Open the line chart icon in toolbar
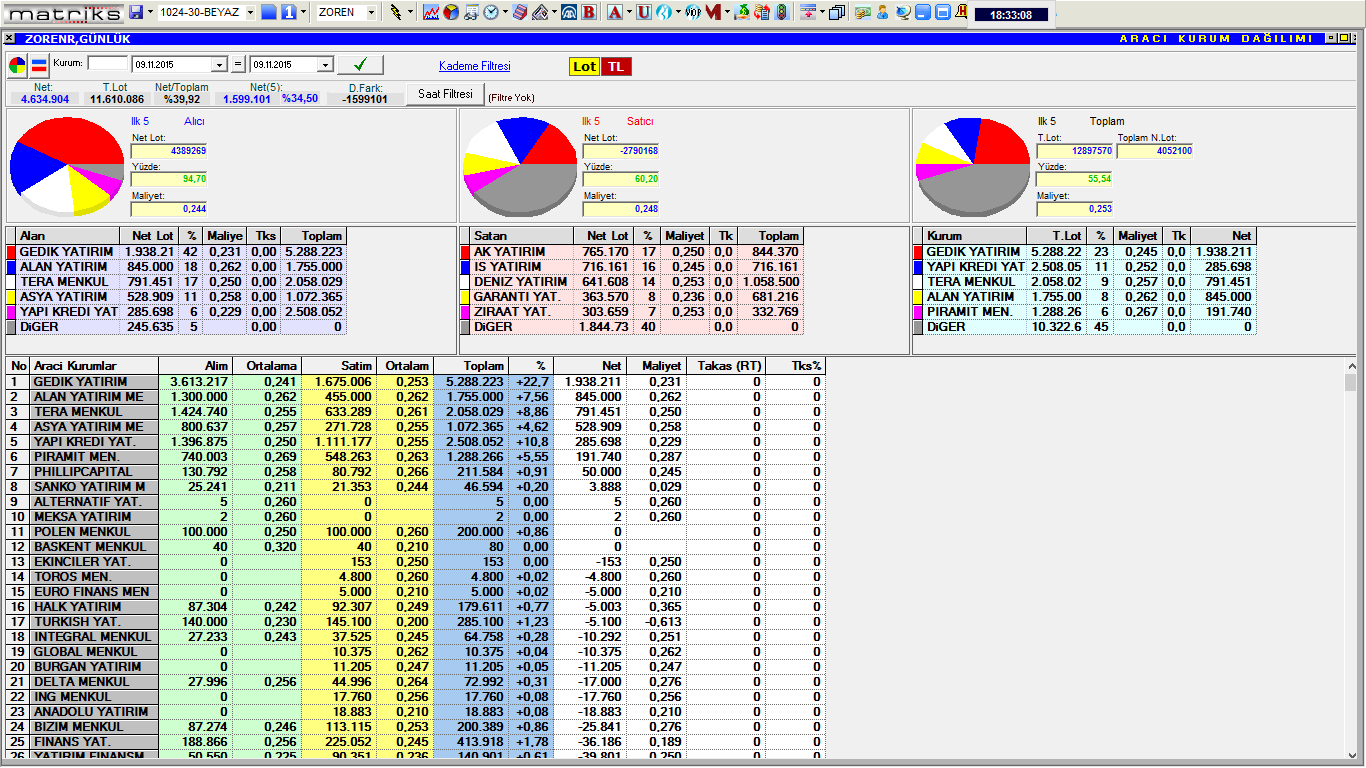 (x=431, y=13)
